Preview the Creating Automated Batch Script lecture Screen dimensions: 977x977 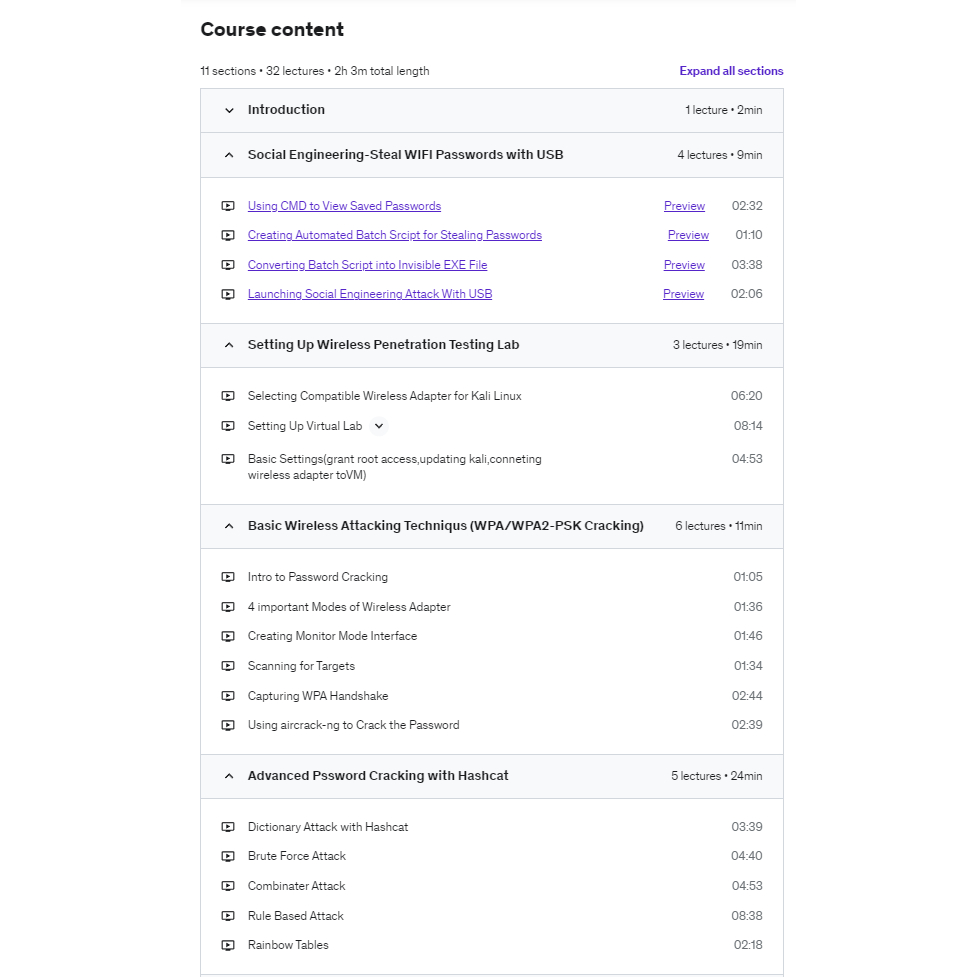[x=688, y=235]
